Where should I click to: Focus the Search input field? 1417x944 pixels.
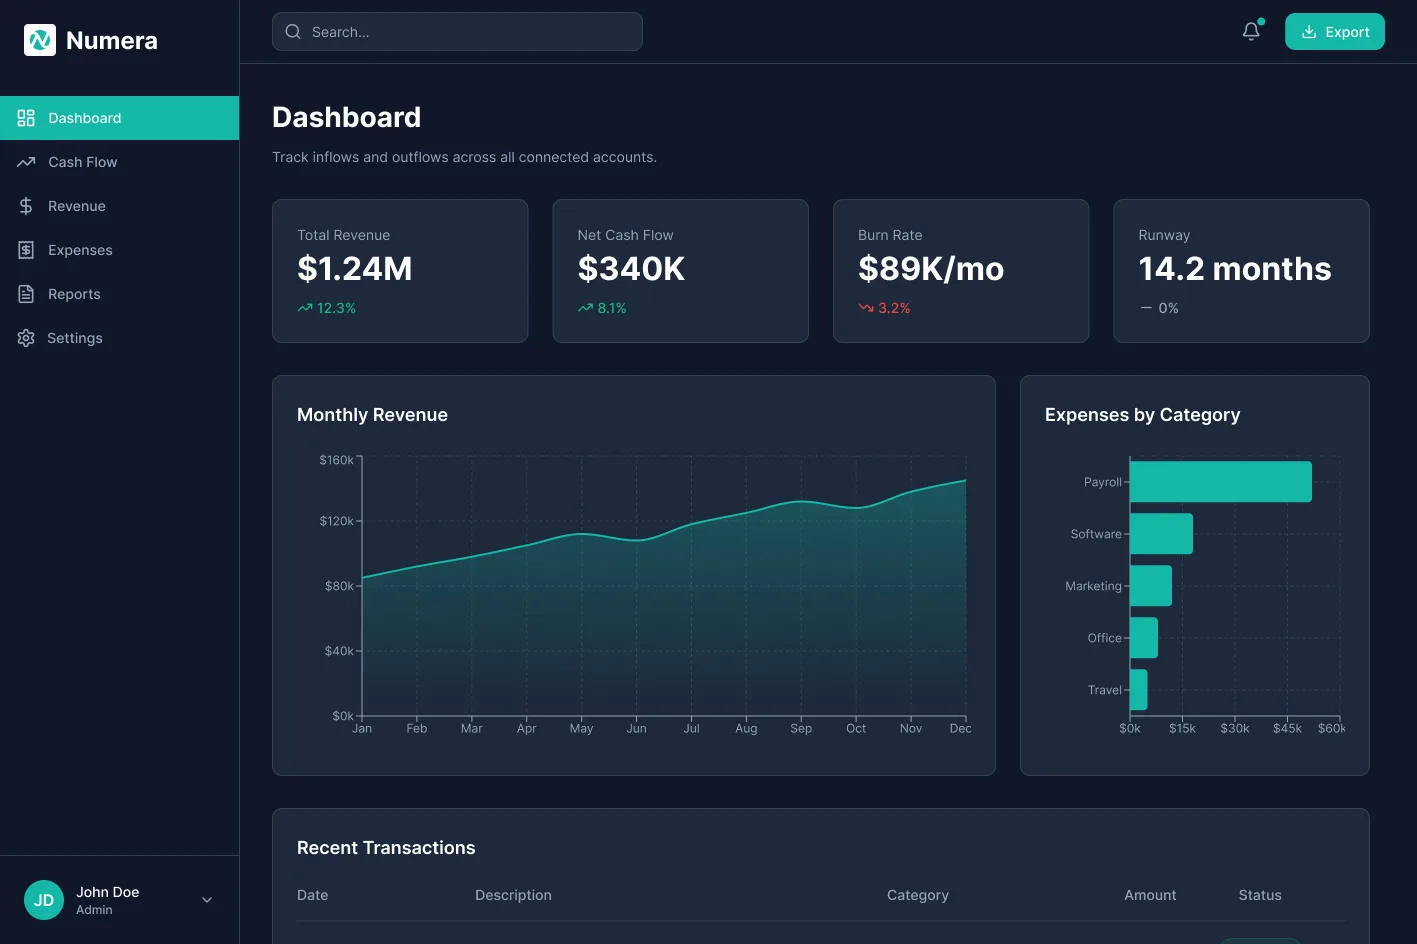[457, 32]
